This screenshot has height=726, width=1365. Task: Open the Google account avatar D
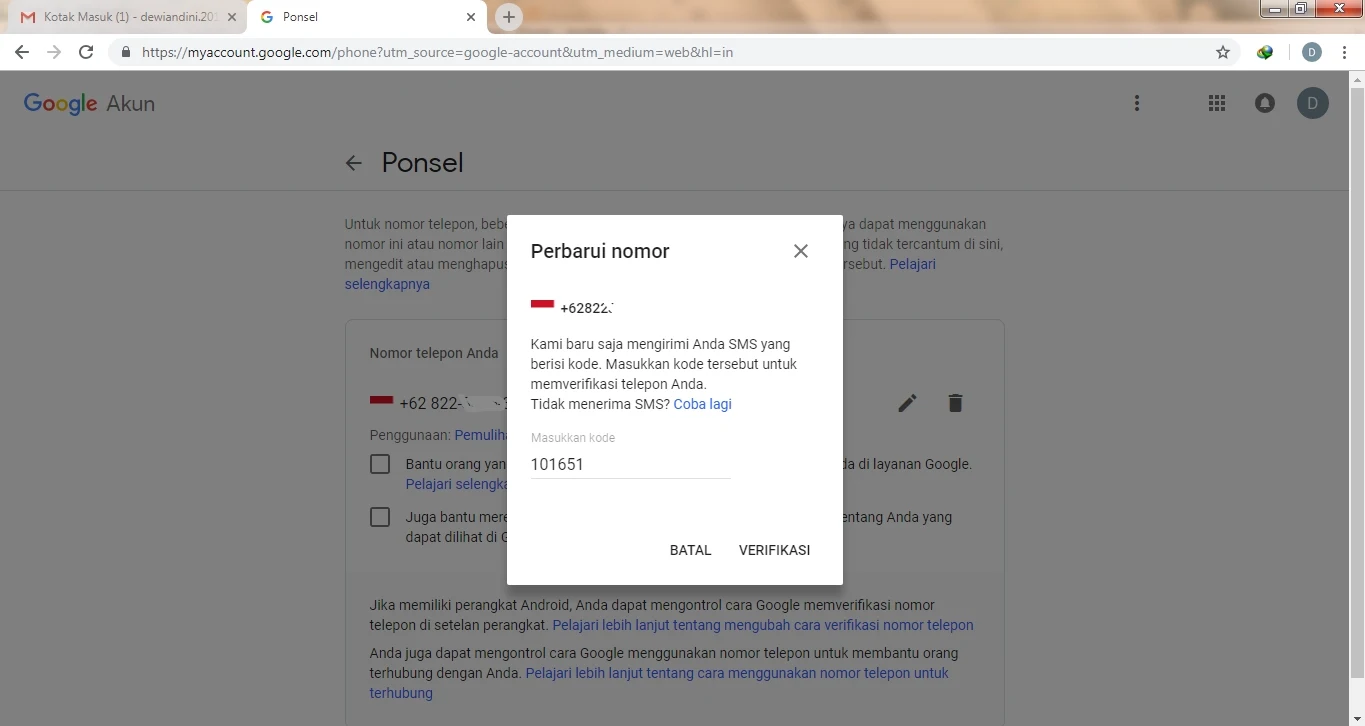1313,102
